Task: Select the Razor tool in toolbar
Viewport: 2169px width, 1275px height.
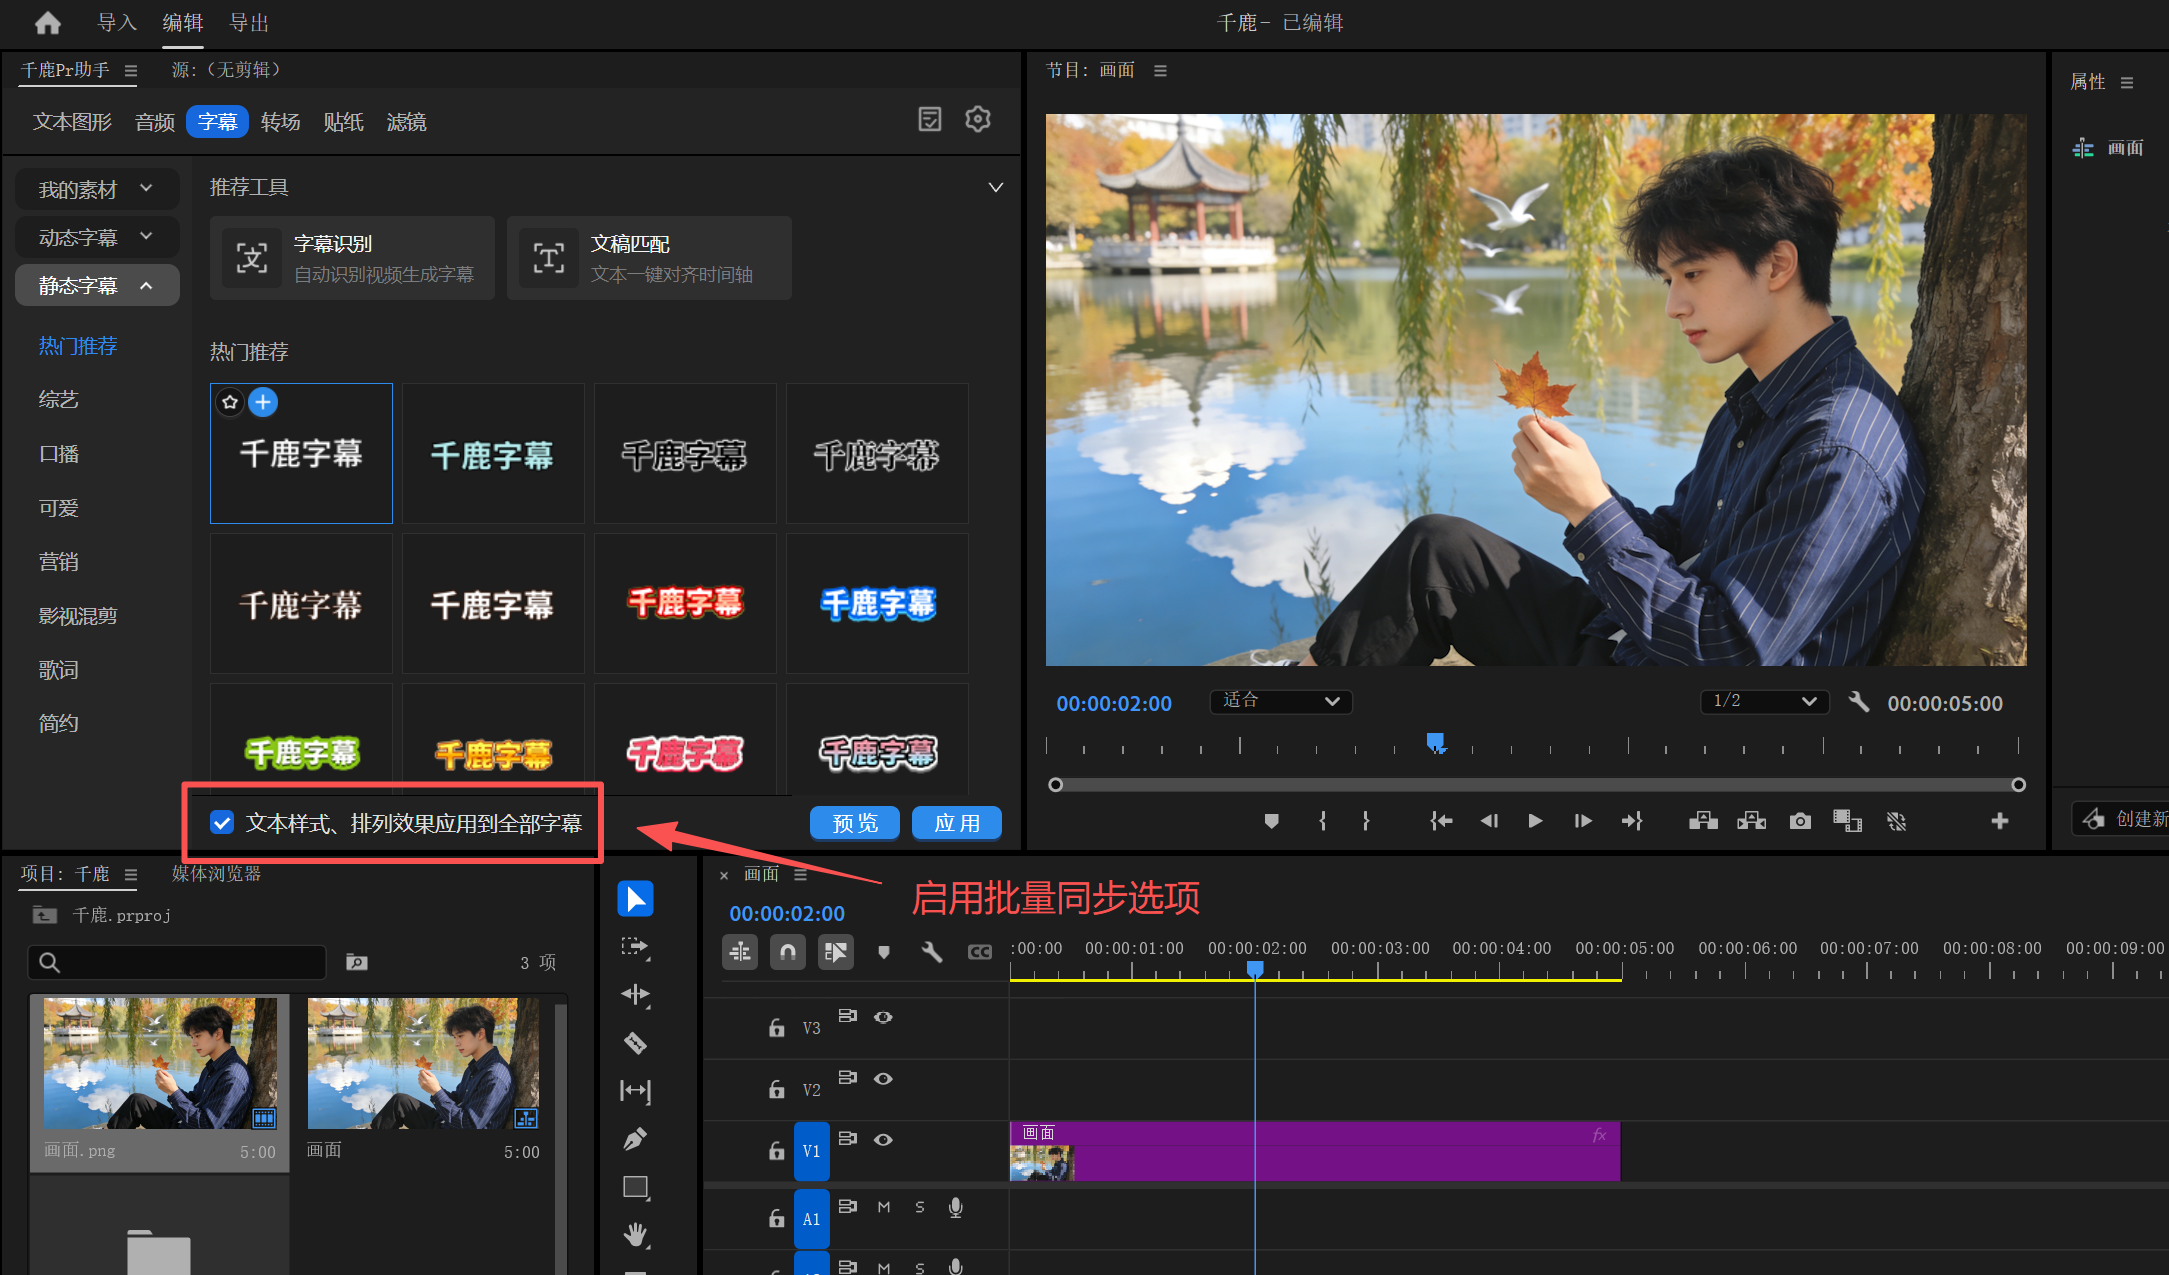Action: [635, 1043]
